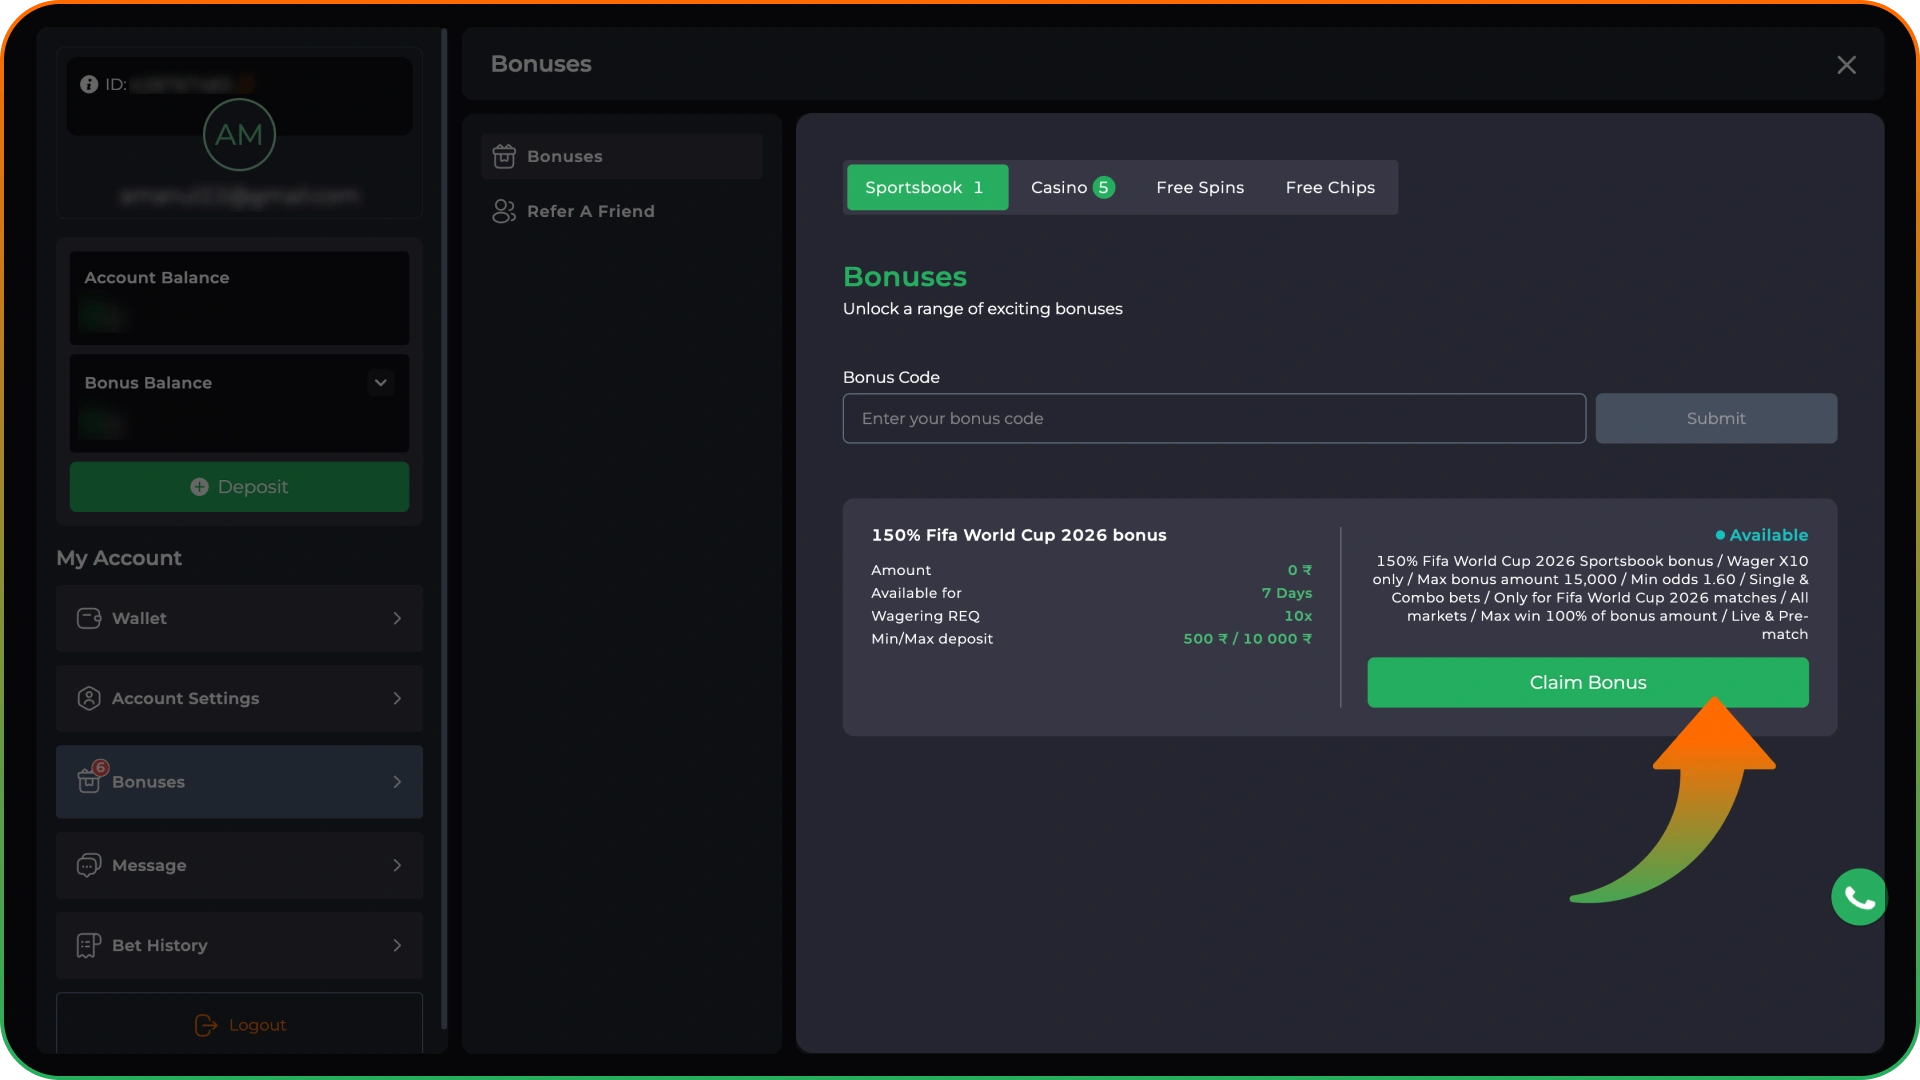Click the 10x wagering value

1298,617
